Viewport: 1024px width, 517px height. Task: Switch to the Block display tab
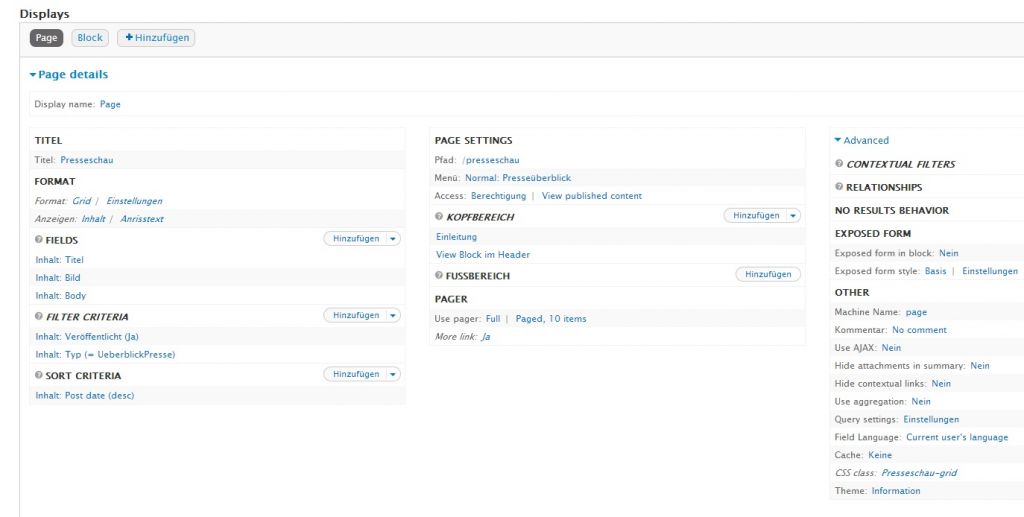[90, 38]
